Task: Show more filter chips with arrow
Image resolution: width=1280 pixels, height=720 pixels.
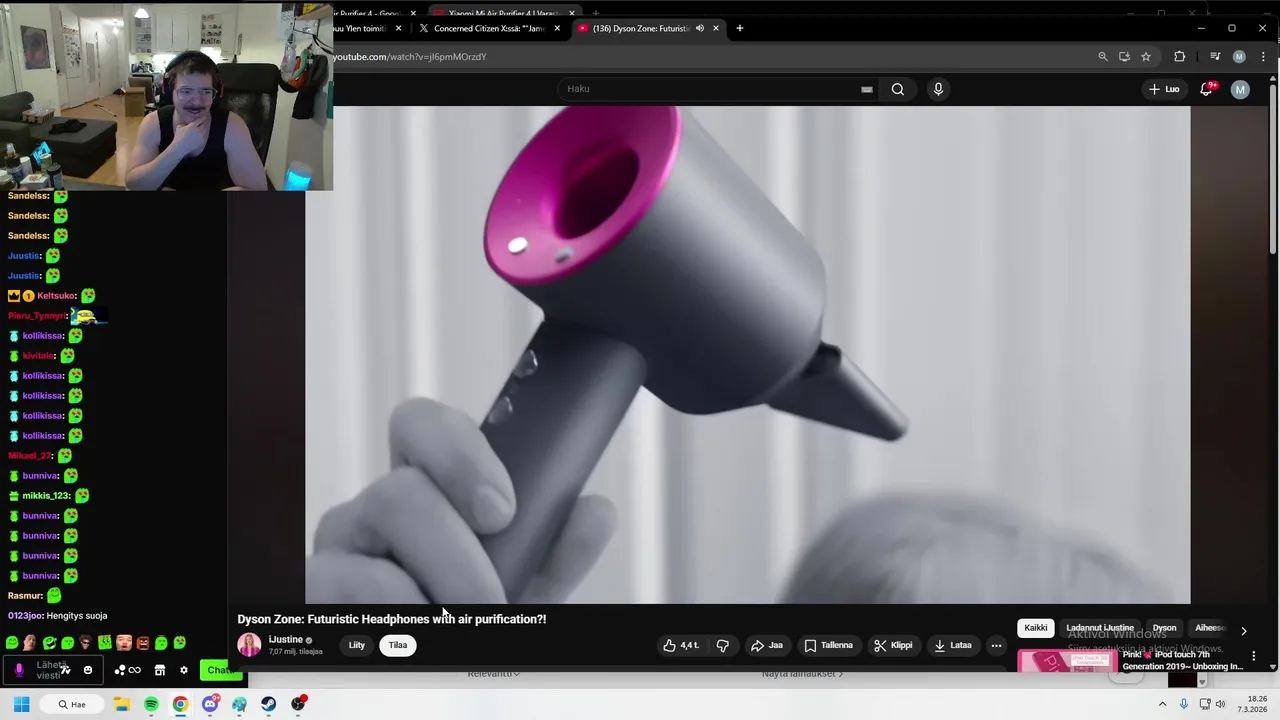Action: [x=1243, y=631]
